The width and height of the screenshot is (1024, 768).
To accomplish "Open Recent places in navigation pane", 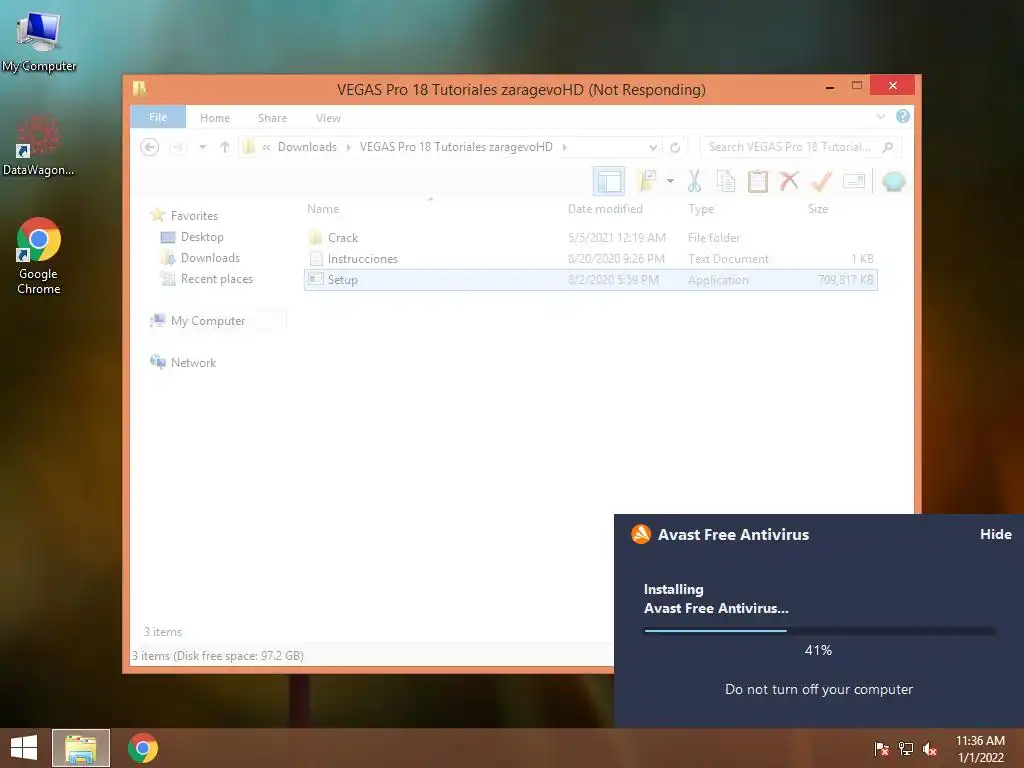I will pos(216,278).
